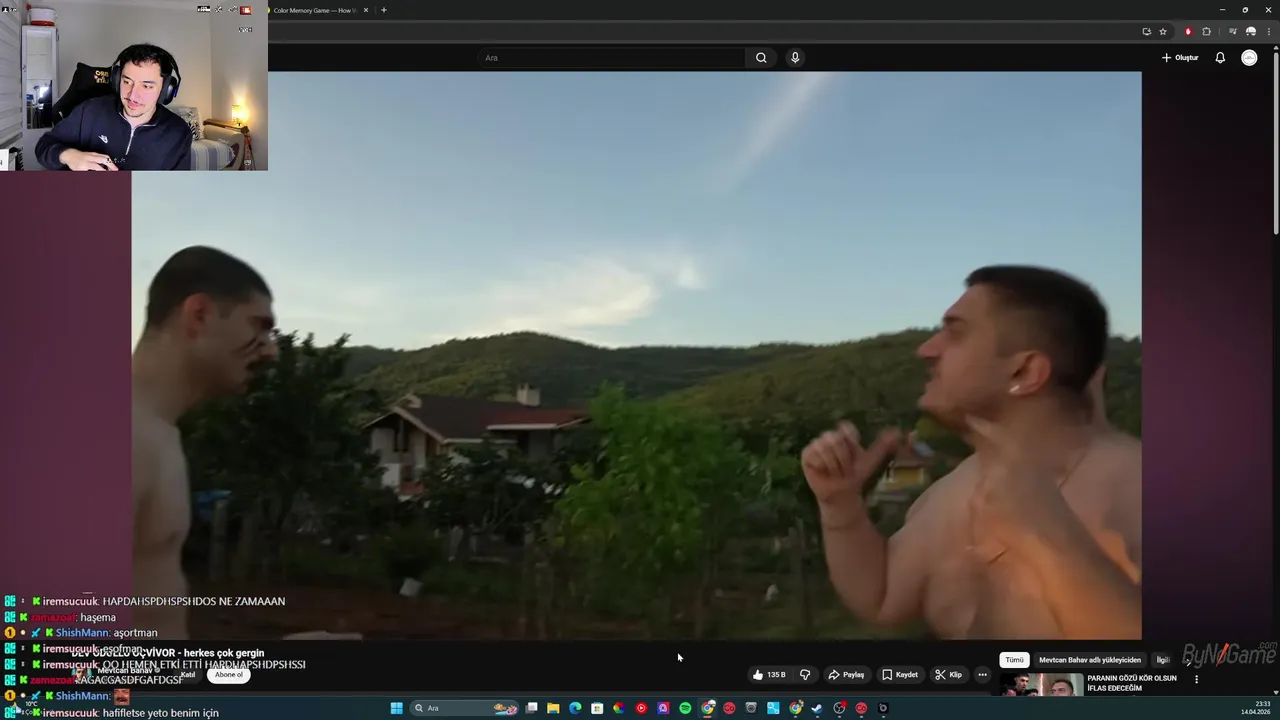Close the Color Memory Game tab
1280x720 pixels.
click(x=366, y=10)
